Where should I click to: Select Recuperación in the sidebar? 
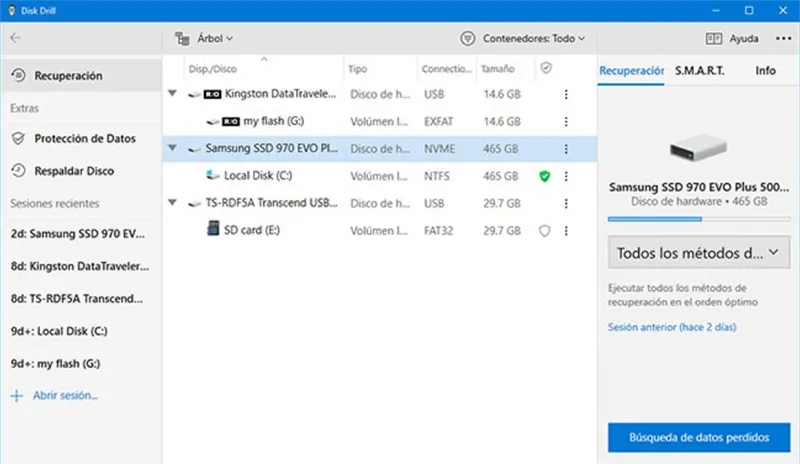click(82, 76)
